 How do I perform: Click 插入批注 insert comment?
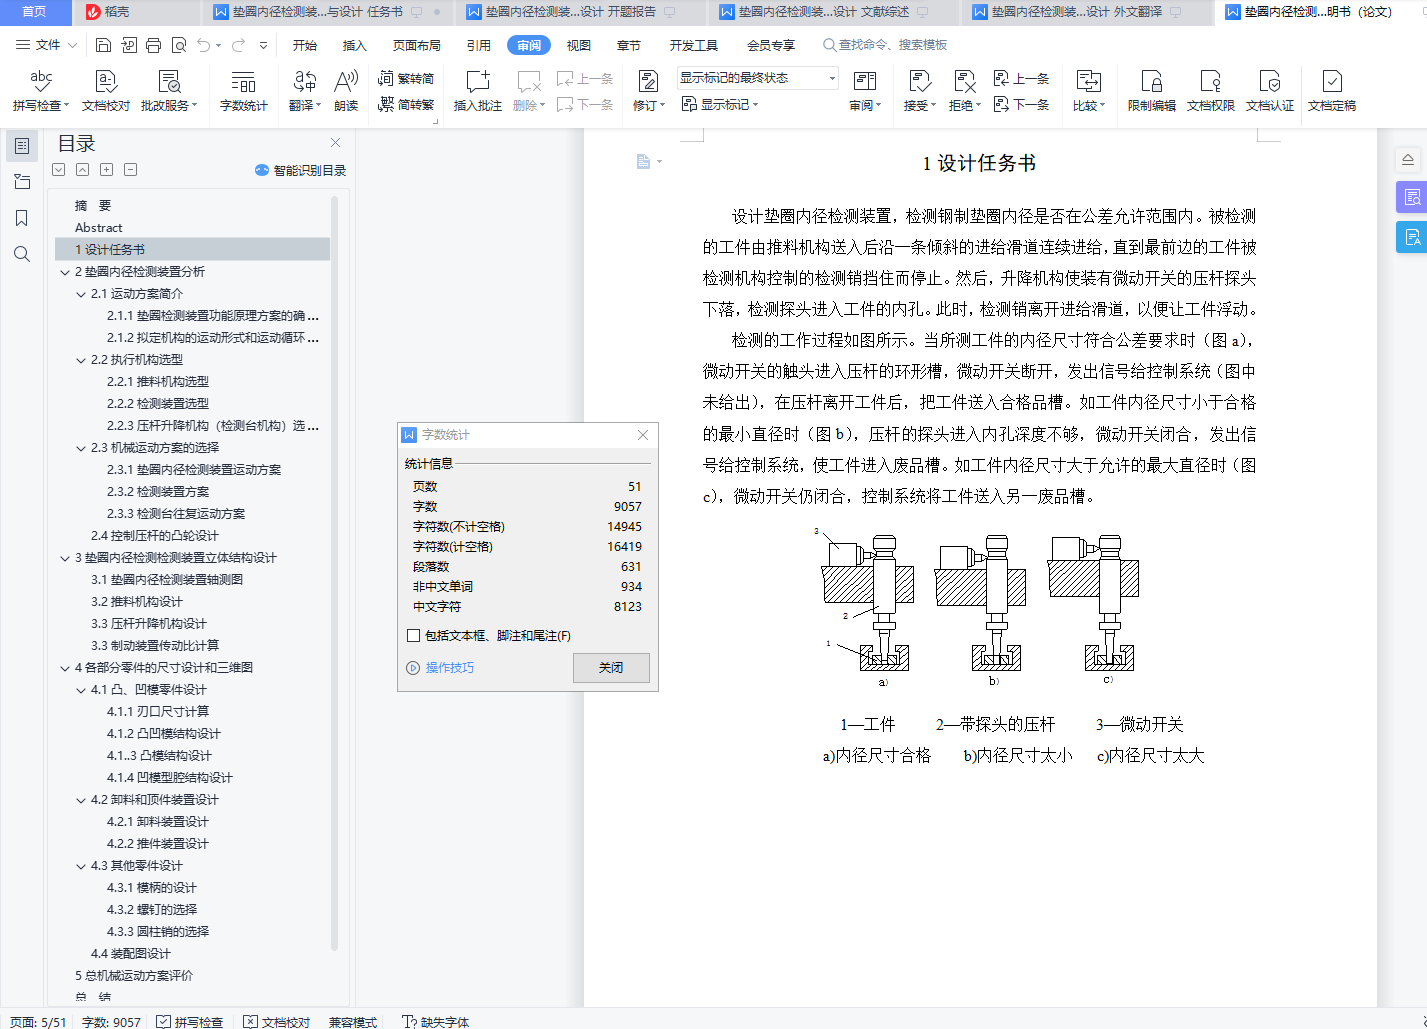click(478, 90)
